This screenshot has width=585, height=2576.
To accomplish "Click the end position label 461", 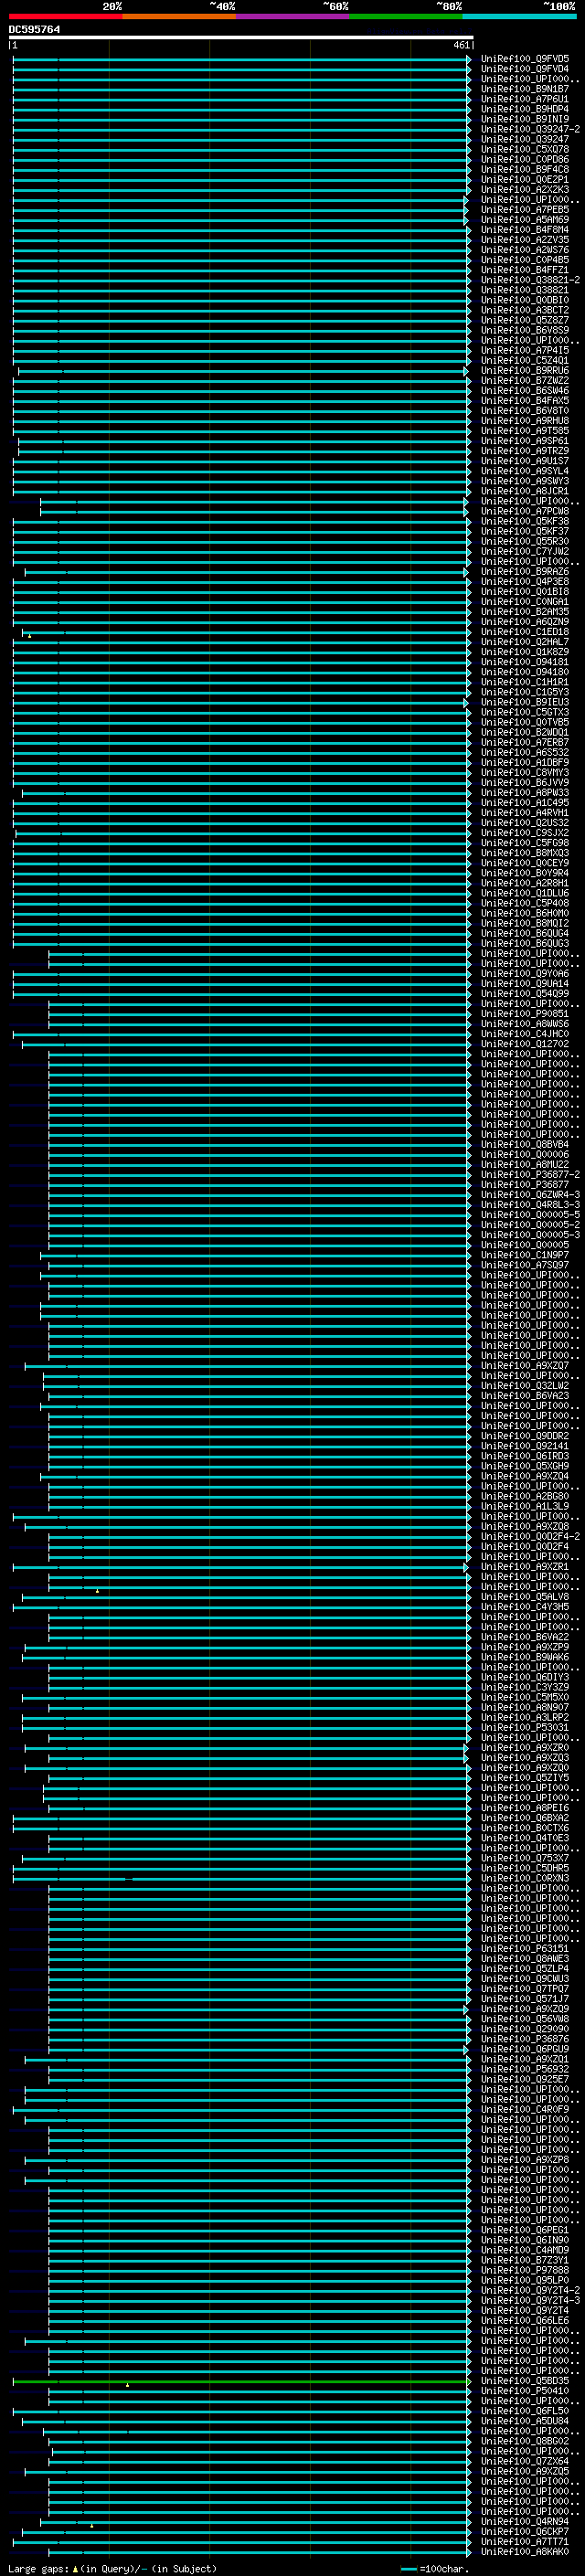I will point(461,45).
